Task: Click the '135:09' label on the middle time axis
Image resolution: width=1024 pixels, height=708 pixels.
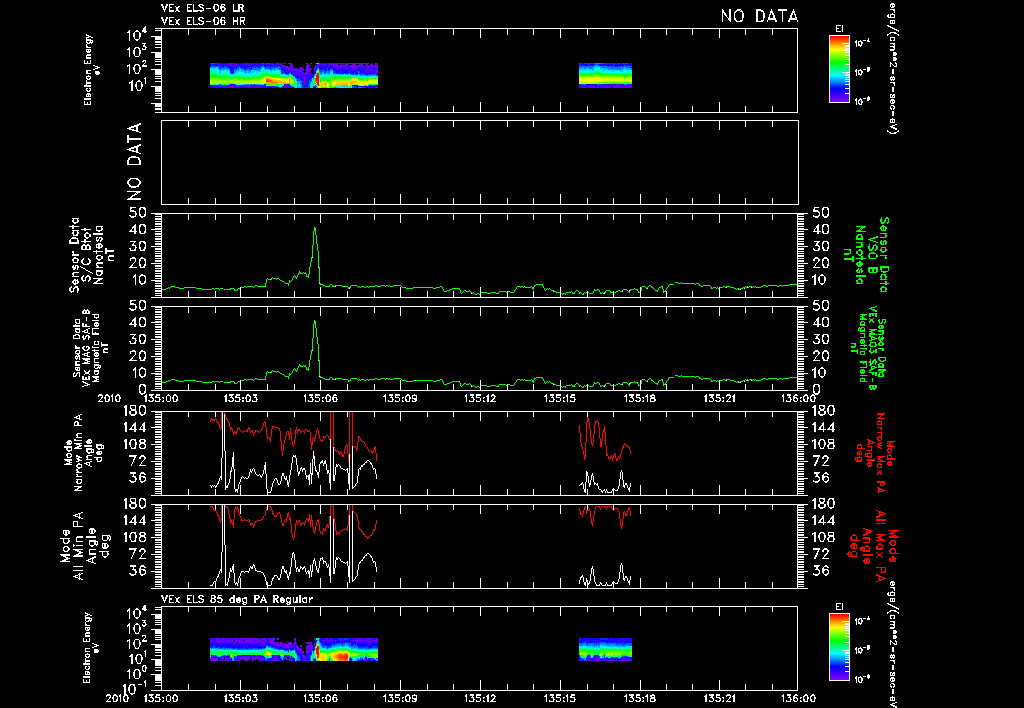Action: 400,398
